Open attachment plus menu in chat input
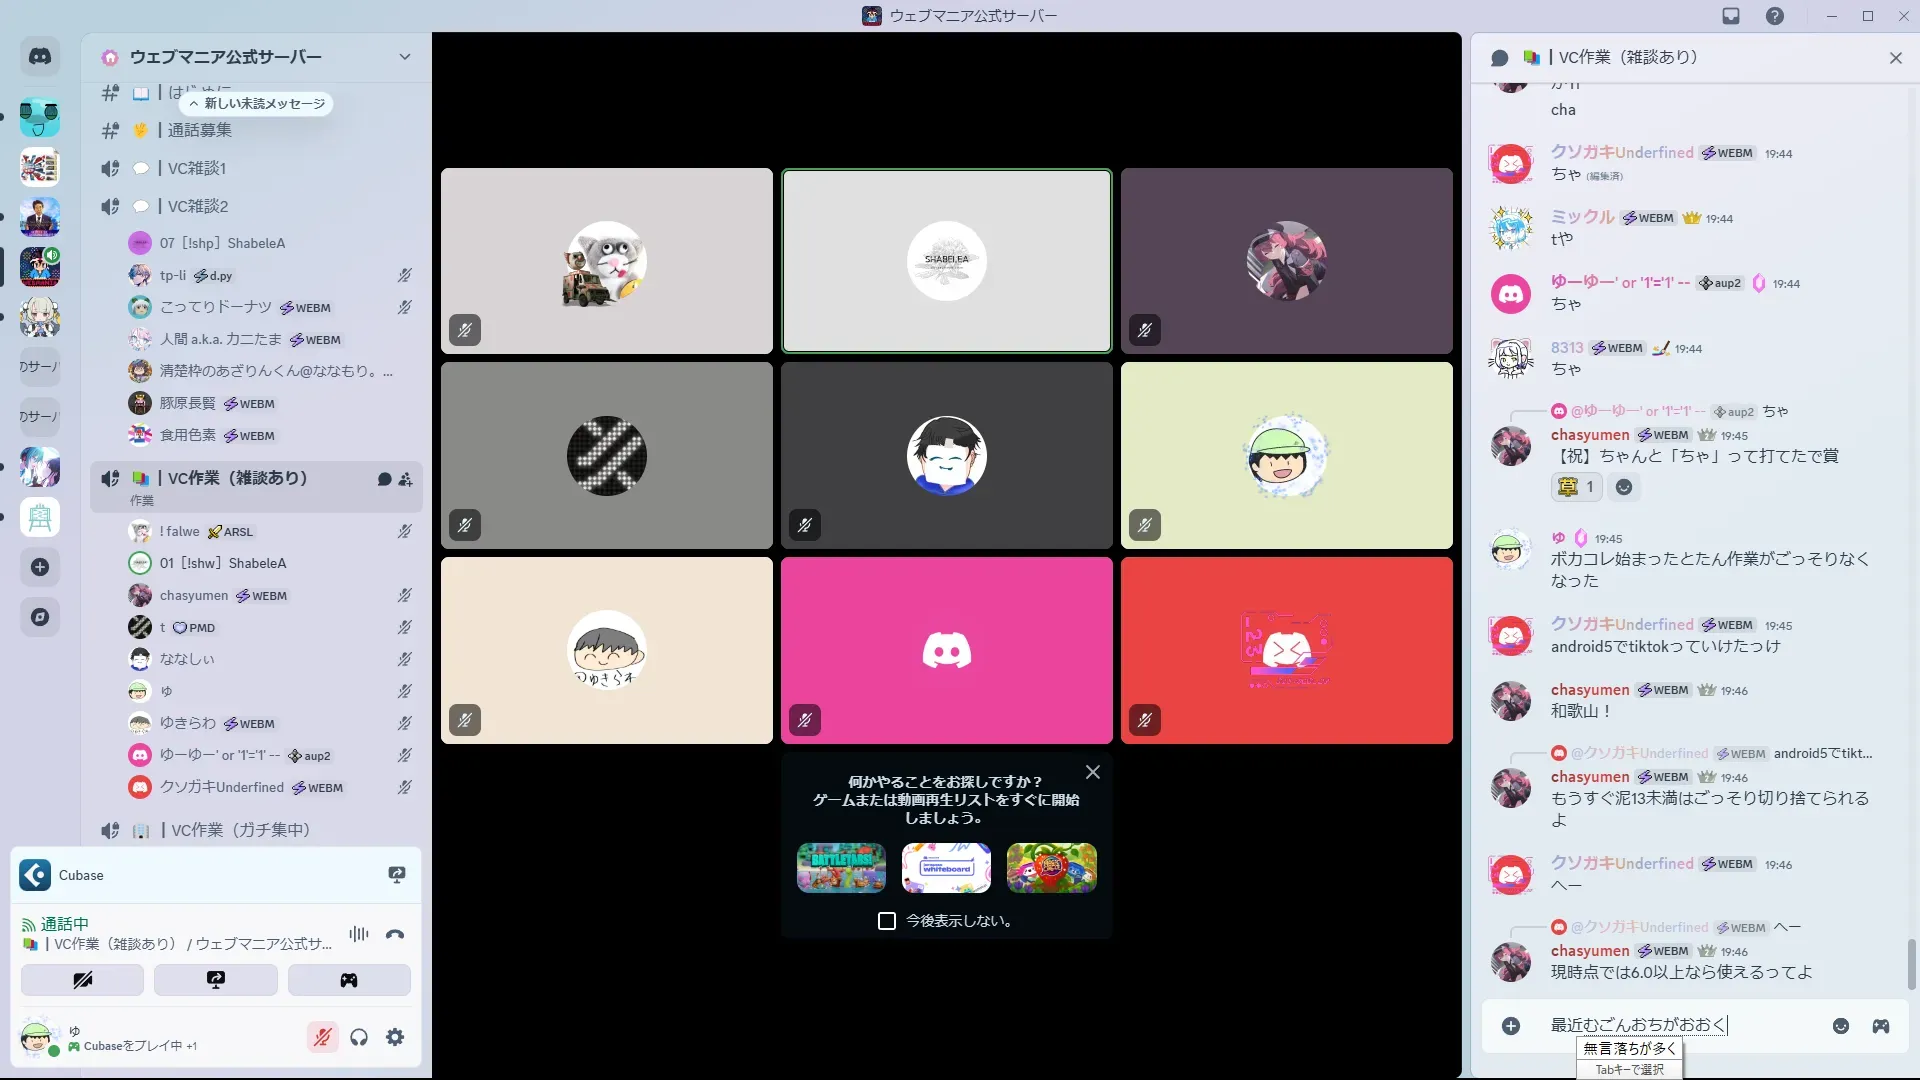 [x=1511, y=1026]
